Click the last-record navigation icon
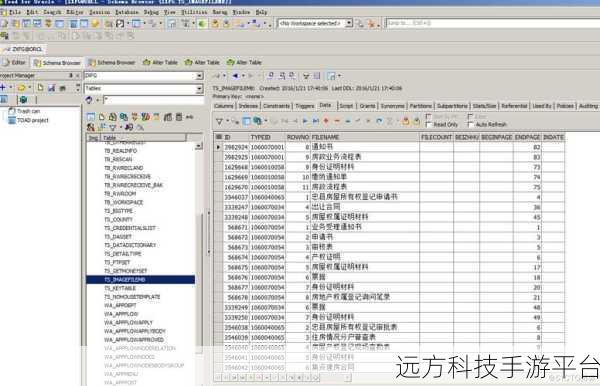The image size is (600, 386). click(x=315, y=121)
